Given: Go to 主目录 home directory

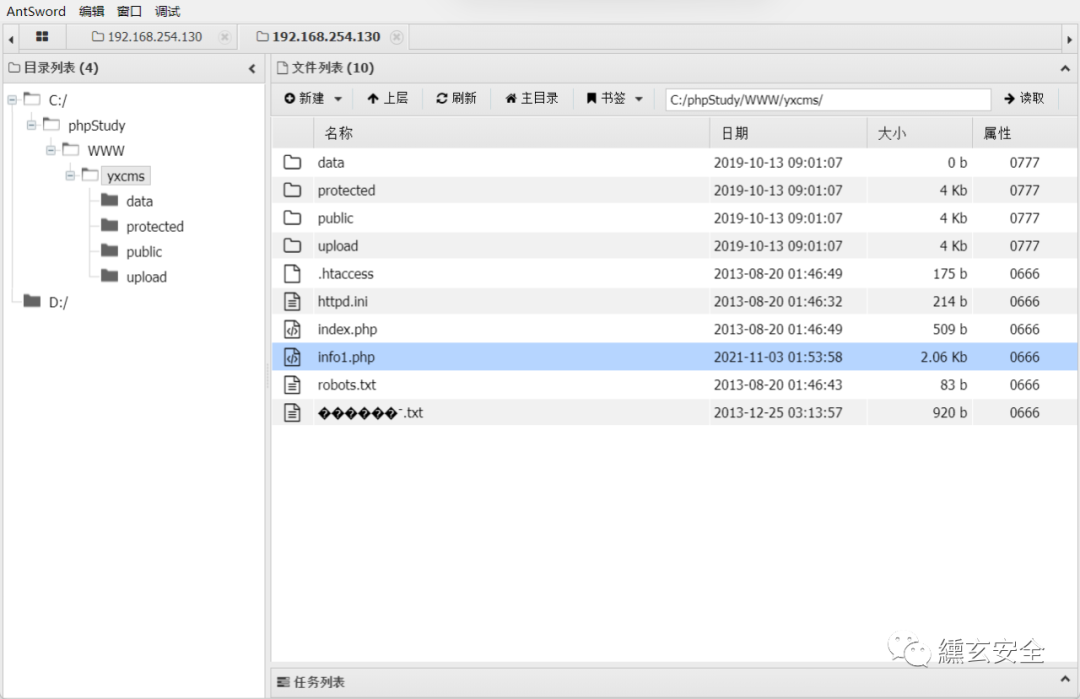Looking at the screenshot, I should pos(532,98).
